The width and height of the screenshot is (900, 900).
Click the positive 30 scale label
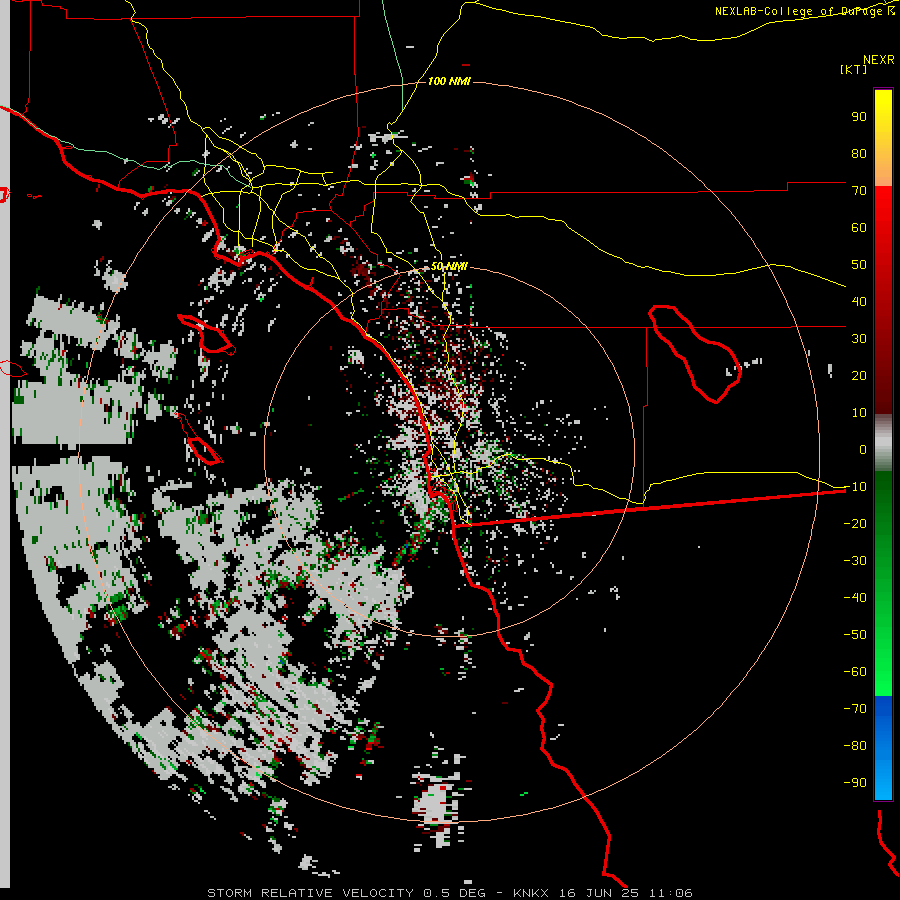tap(859, 339)
